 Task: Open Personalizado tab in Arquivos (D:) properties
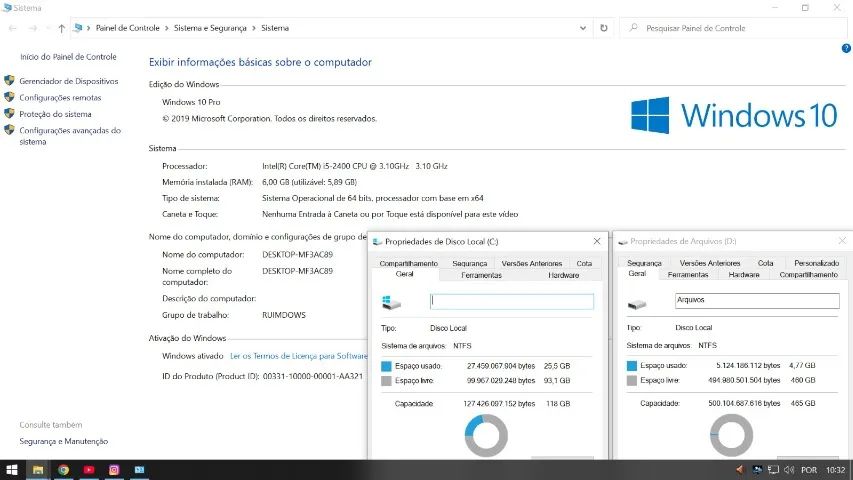(816, 263)
